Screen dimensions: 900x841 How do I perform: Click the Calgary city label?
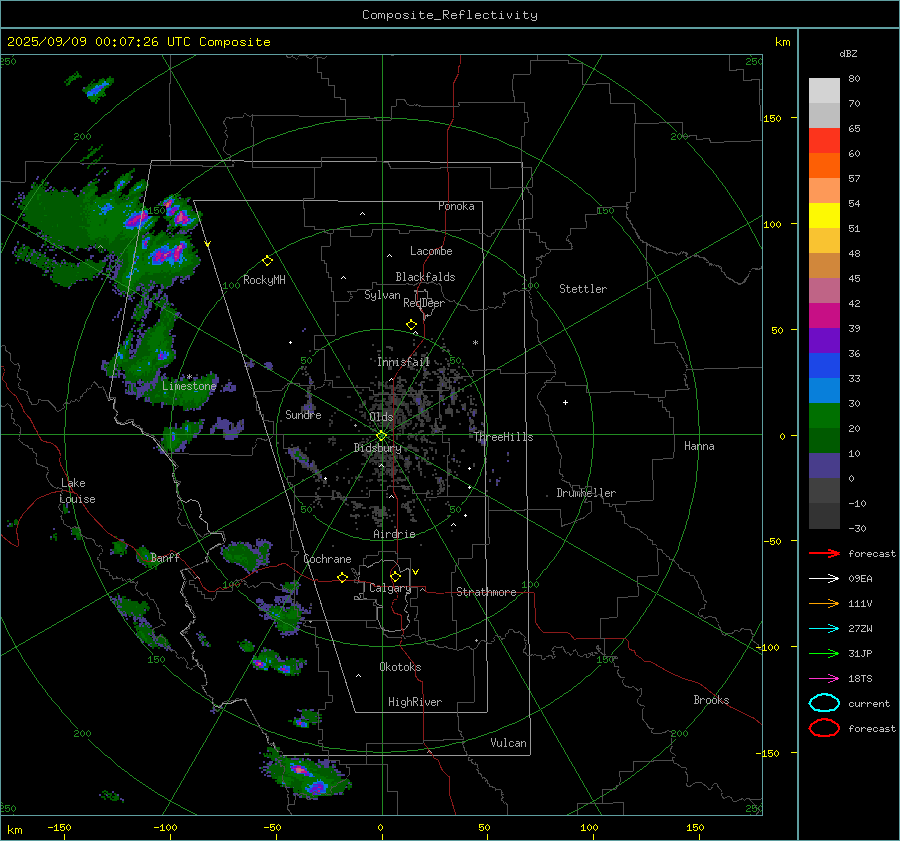[x=390, y=588]
